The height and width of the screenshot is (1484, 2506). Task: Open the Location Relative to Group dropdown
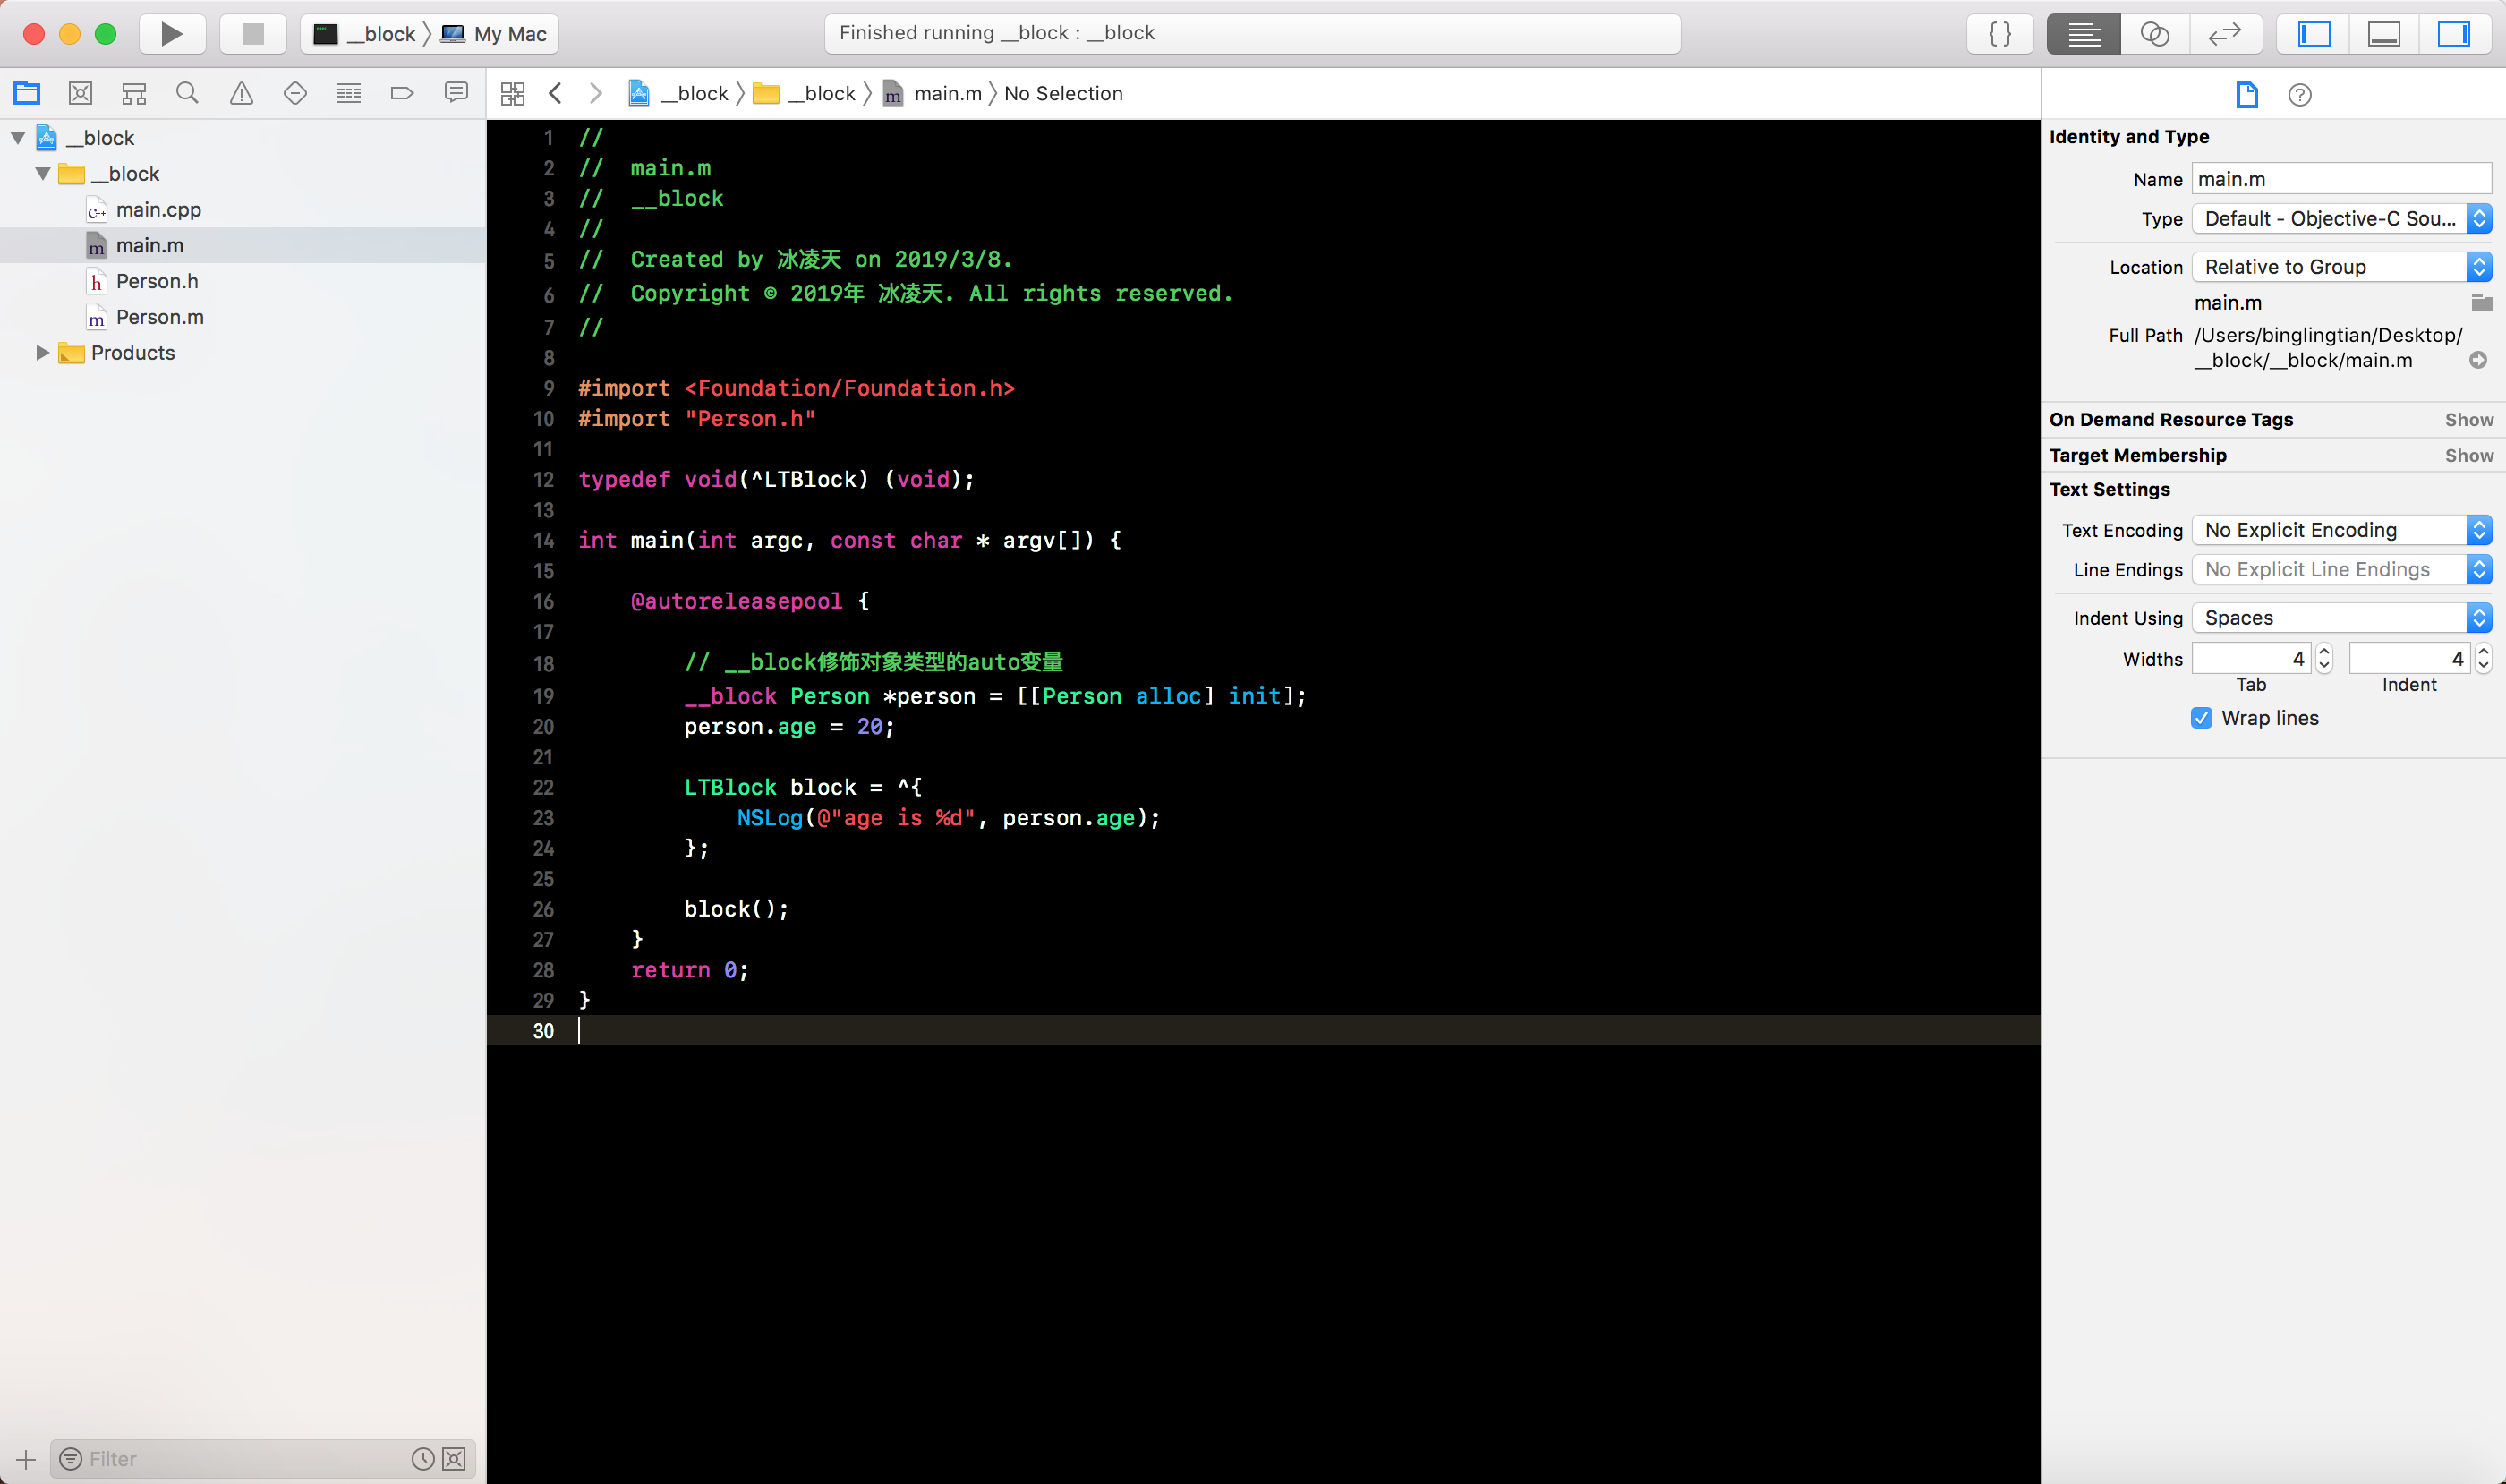pos(2341,267)
